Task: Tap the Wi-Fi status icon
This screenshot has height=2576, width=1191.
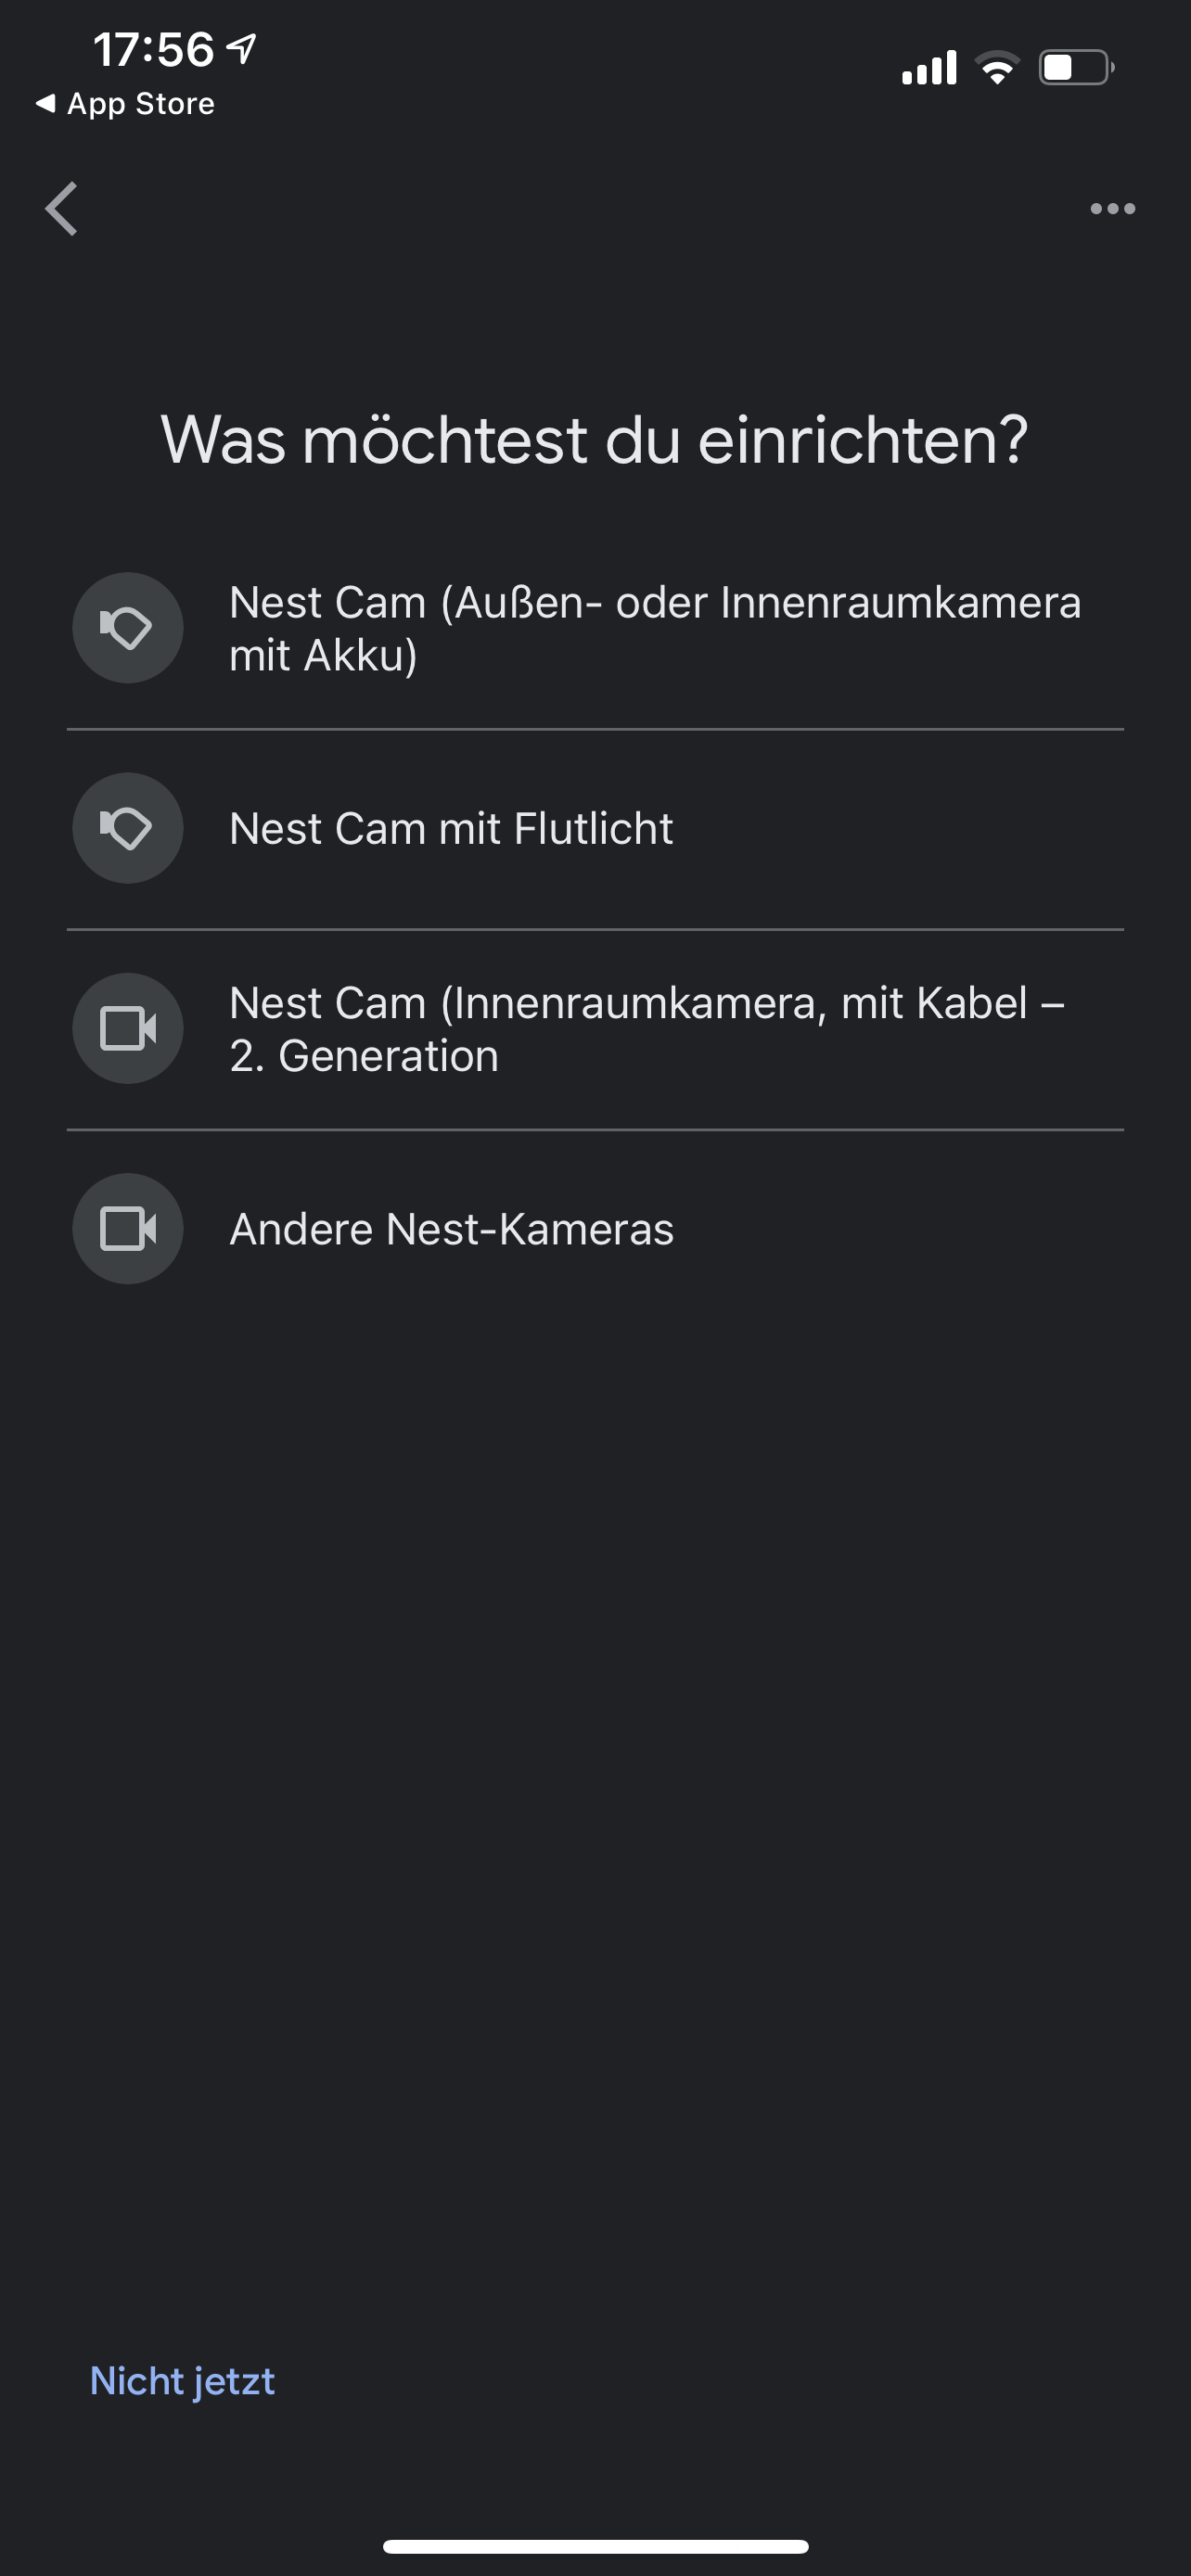Action: coord(996,68)
